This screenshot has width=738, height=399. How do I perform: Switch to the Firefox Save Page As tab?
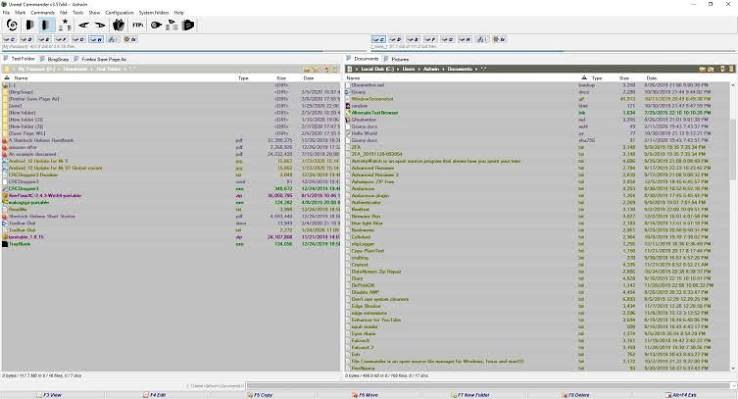click(x=100, y=59)
